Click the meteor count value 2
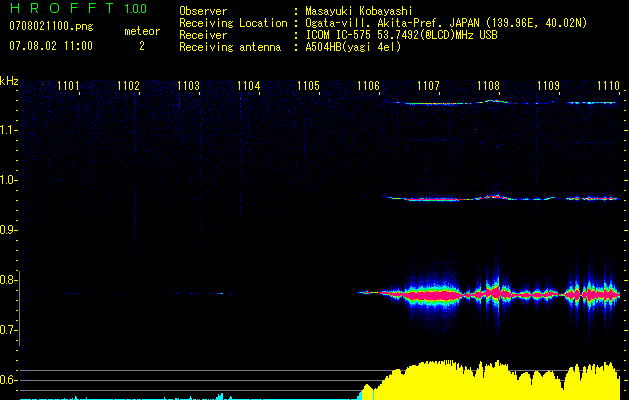This screenshot has width=629, height=400. [142, 46]
